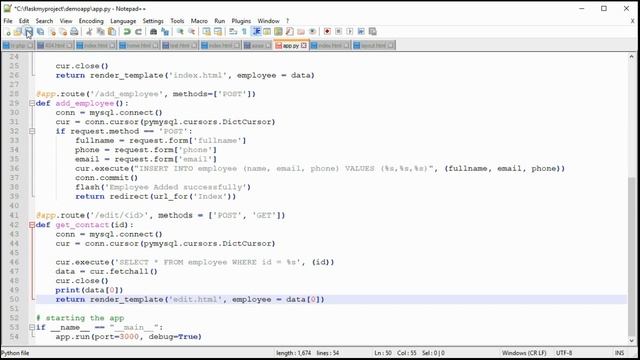Click the length : 1,674 status text
The height and width of the screenshot is (360, 640).
point(293,353)
